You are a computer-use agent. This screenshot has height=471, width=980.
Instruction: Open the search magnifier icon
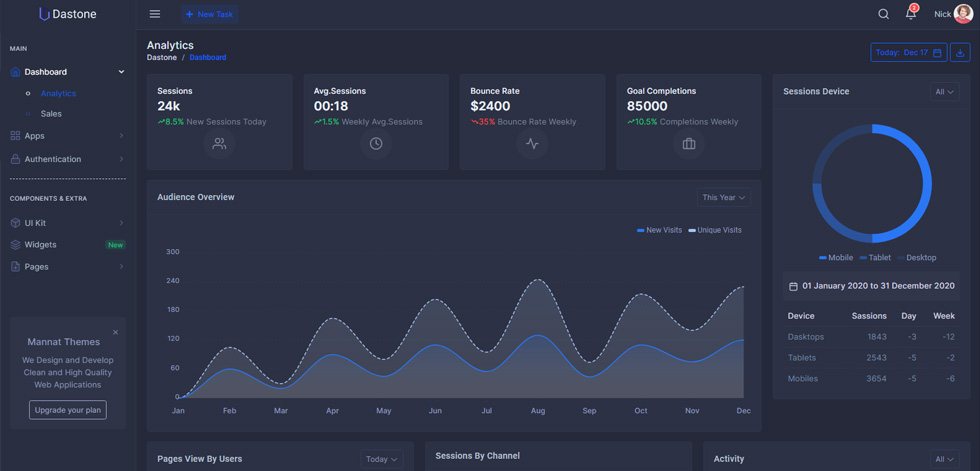(x=883, y=14)
